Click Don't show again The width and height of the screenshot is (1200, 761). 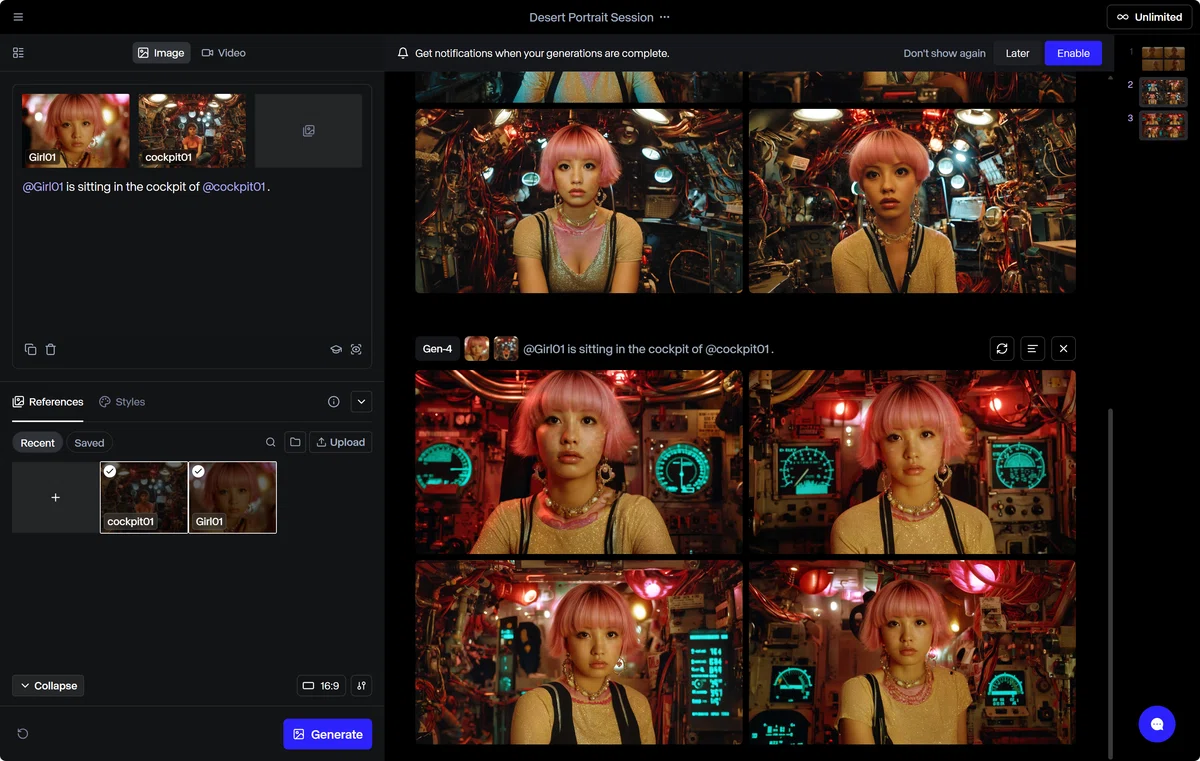(944, 53)
